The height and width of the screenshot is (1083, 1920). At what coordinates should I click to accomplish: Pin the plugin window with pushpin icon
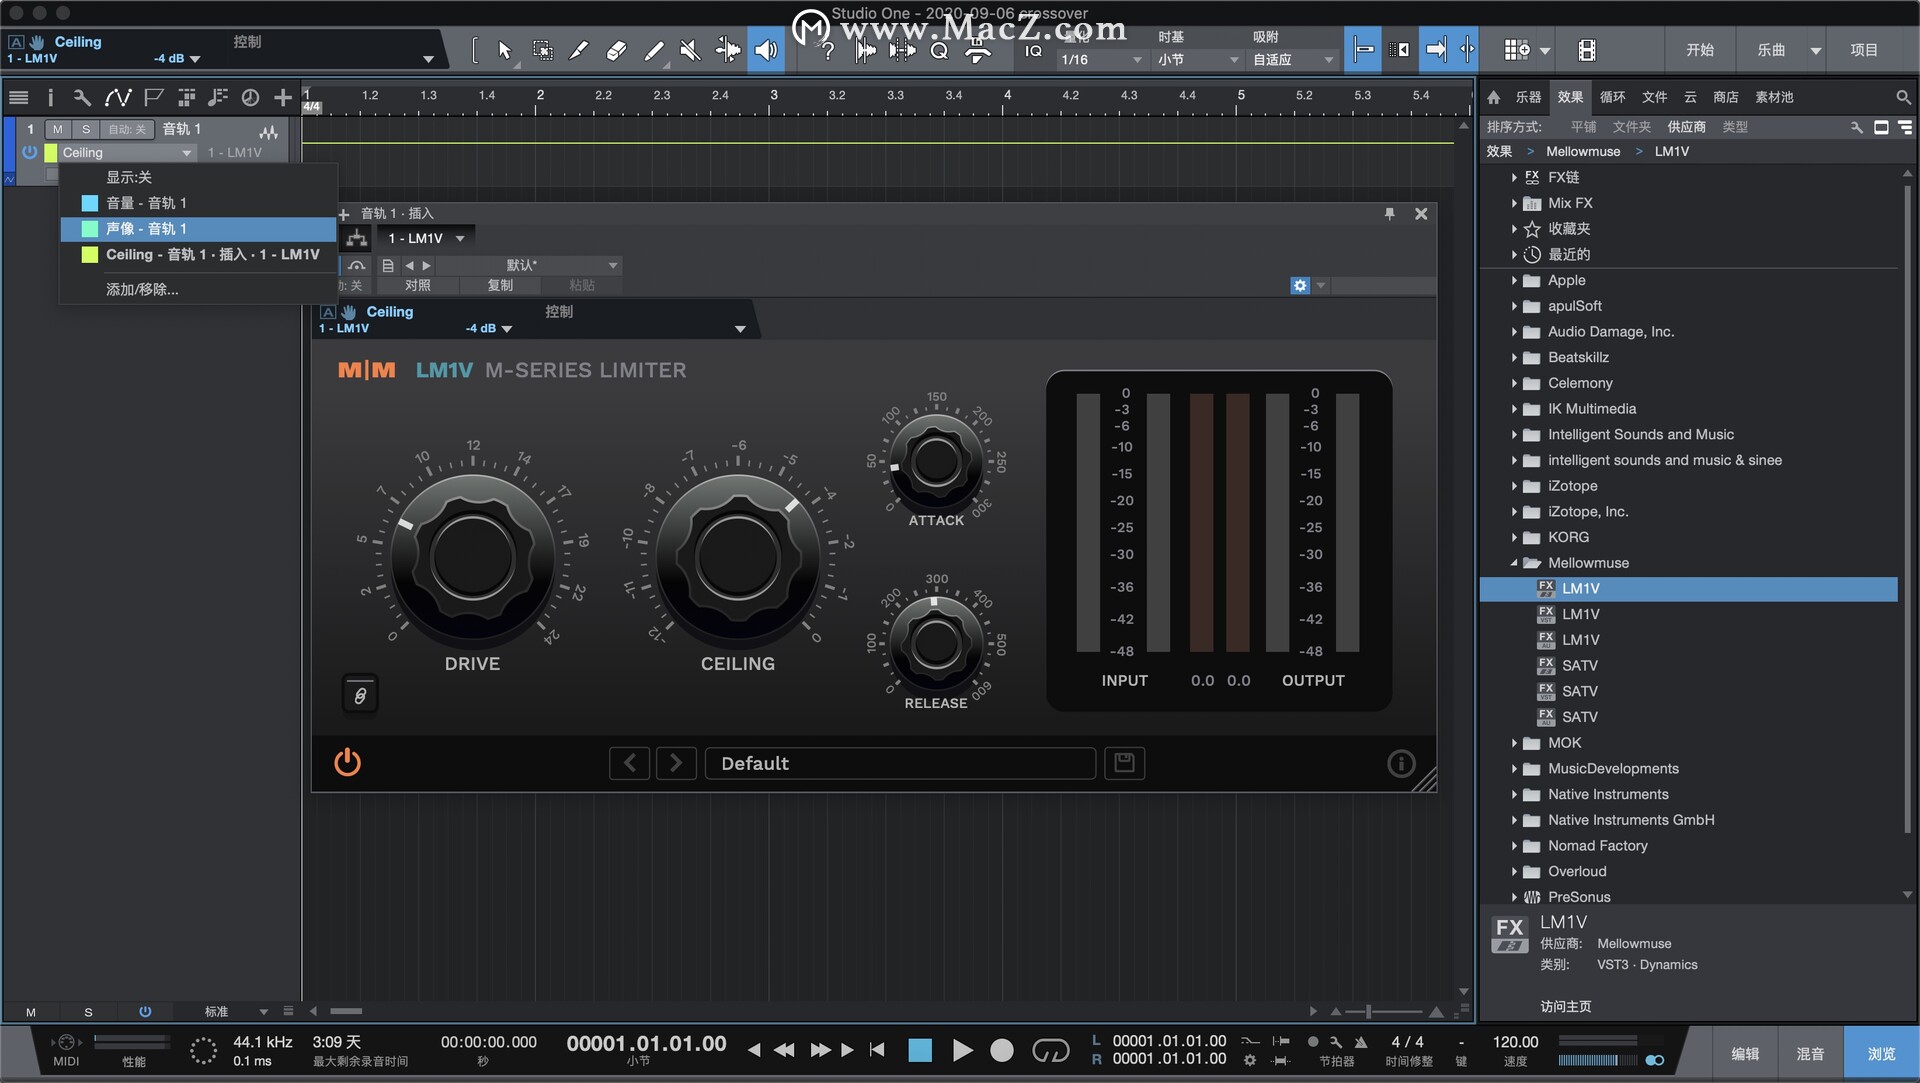(x=1389, y=214)
